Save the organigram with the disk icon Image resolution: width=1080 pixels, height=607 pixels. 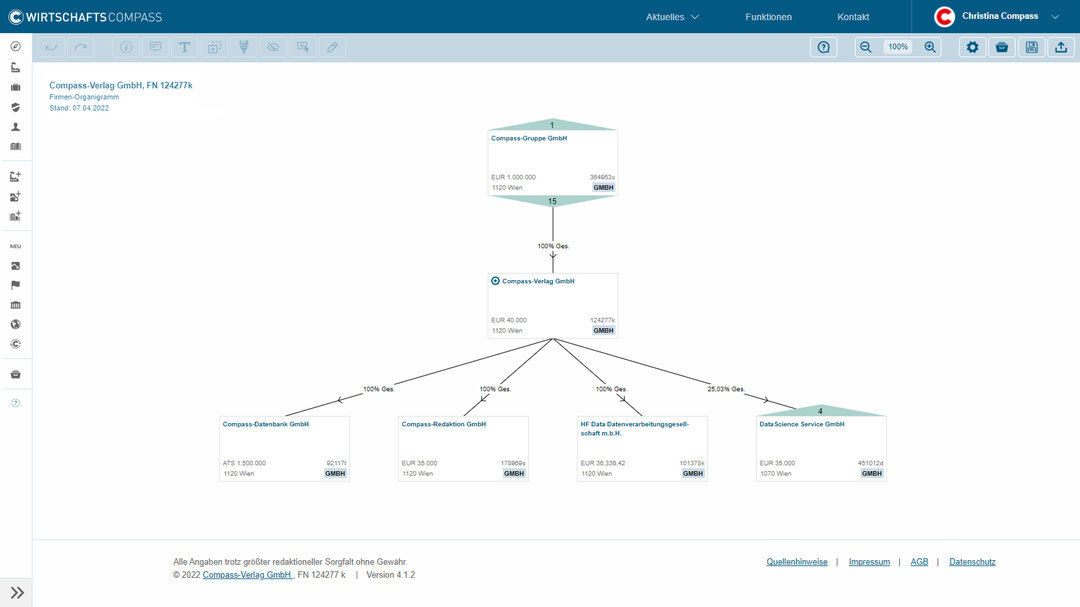pos(1032,47)
